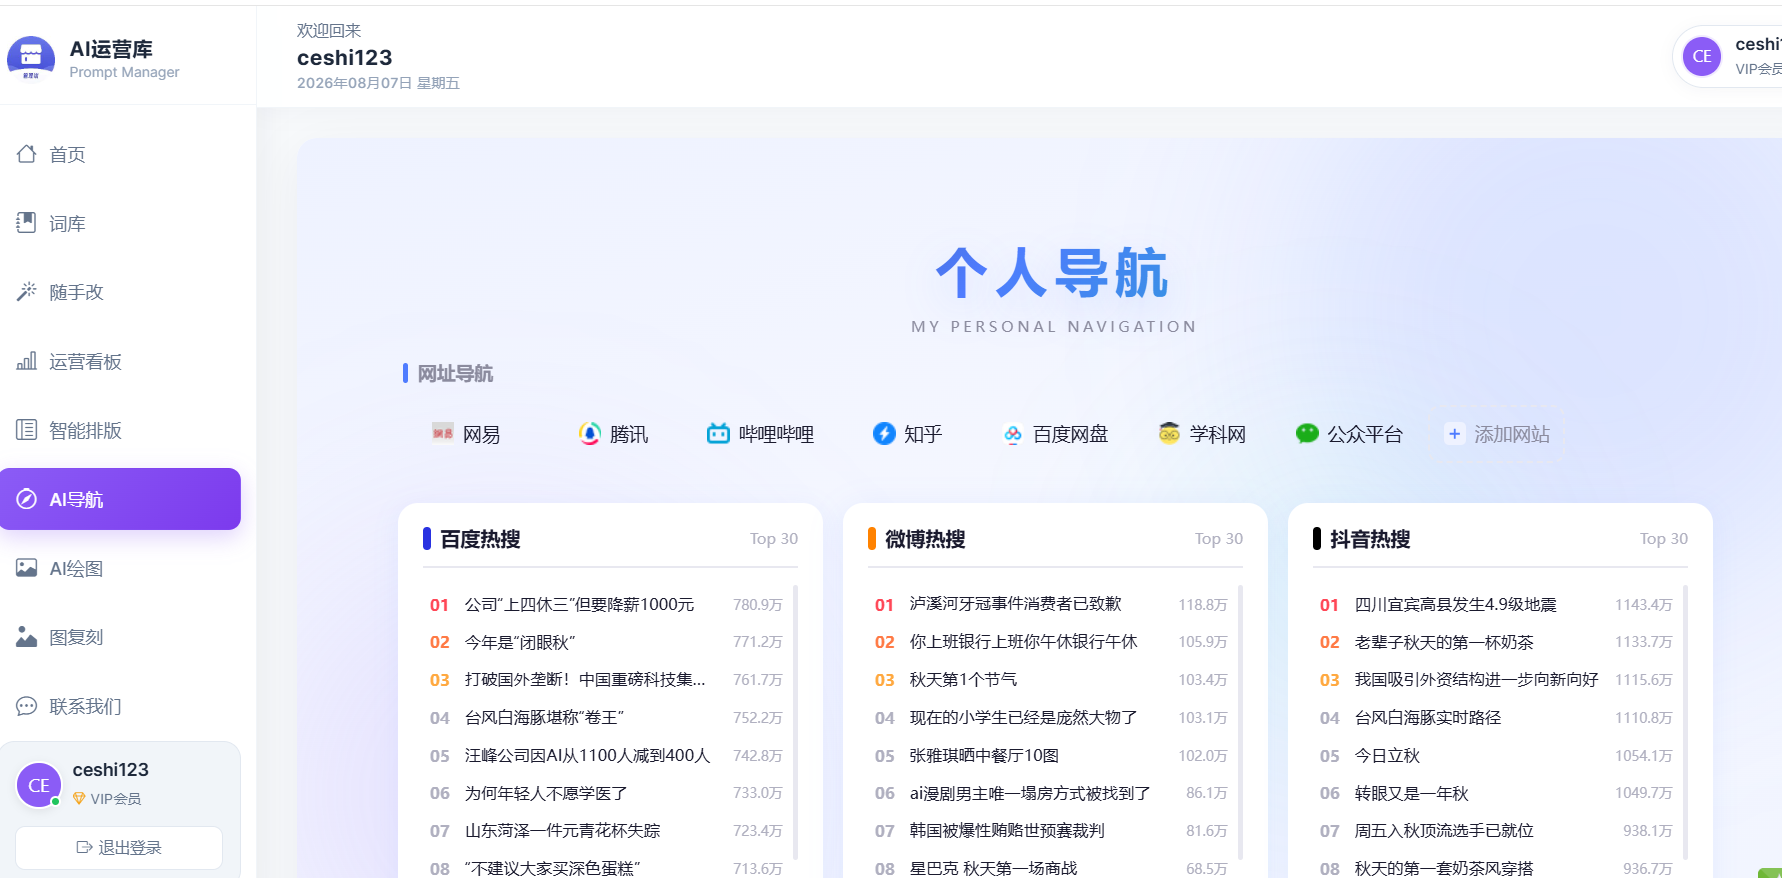
Task: Click the CE avatar in top-right header
Action: [1702, 56]
